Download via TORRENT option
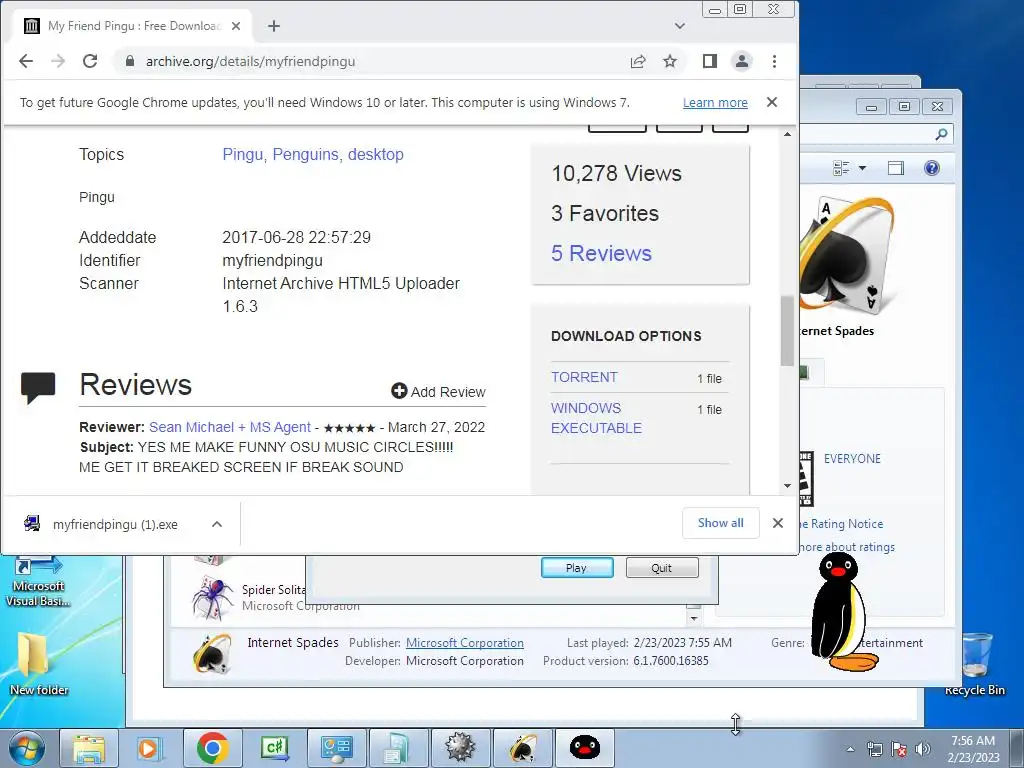 (x=584, y=377)
